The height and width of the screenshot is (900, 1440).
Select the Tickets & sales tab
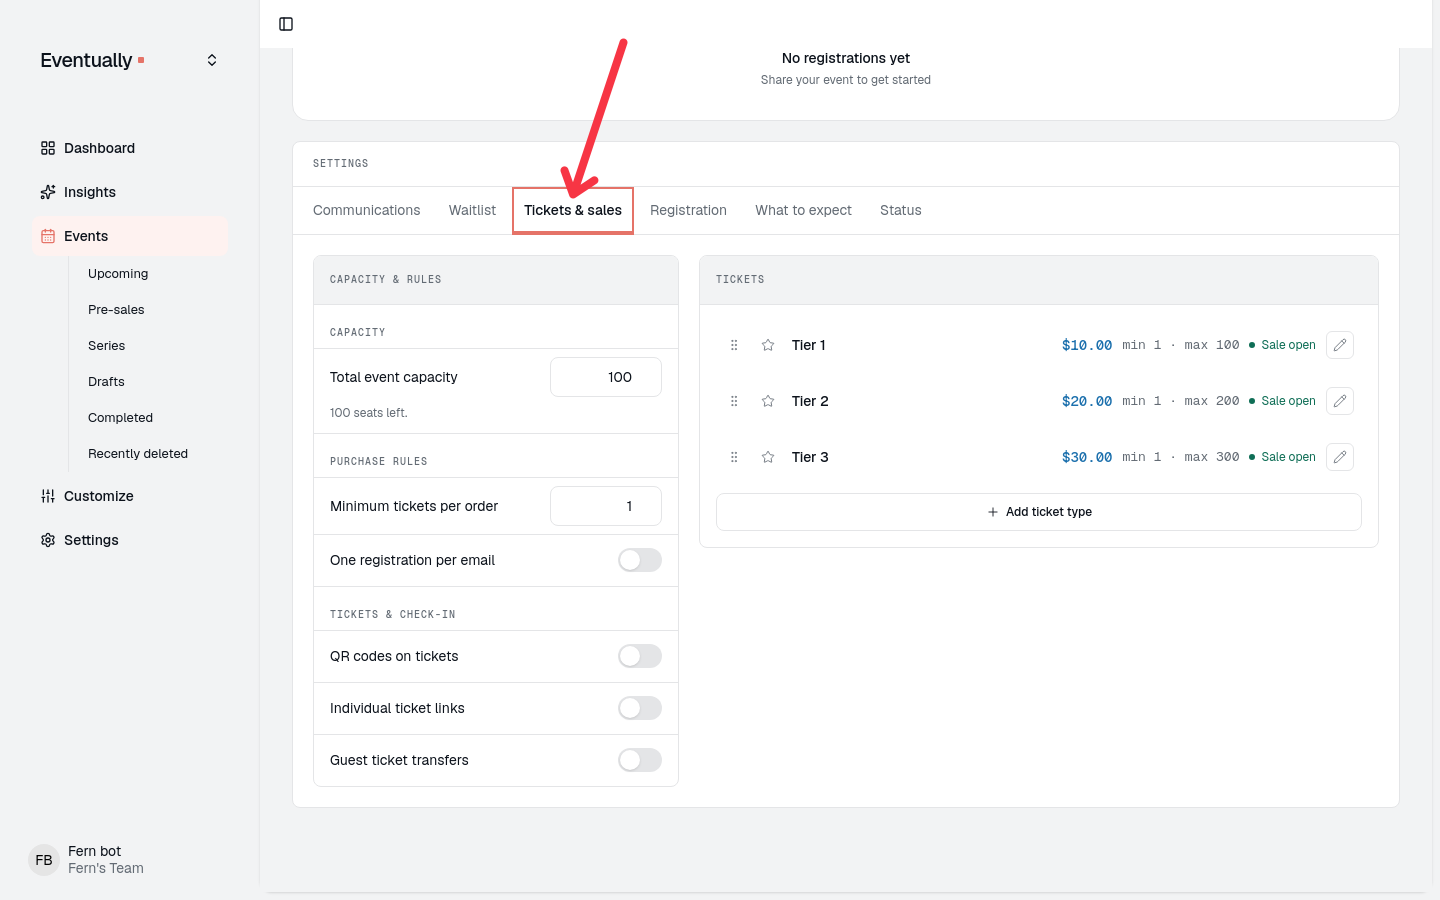pos(573,210)
